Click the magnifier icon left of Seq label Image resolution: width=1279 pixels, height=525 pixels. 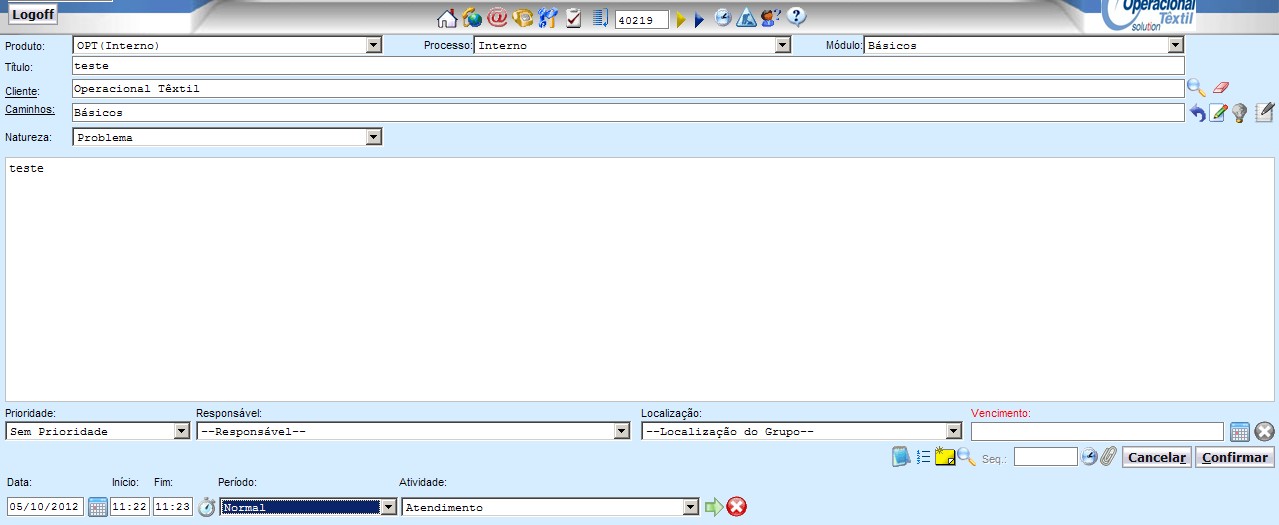tap(966, 457)
